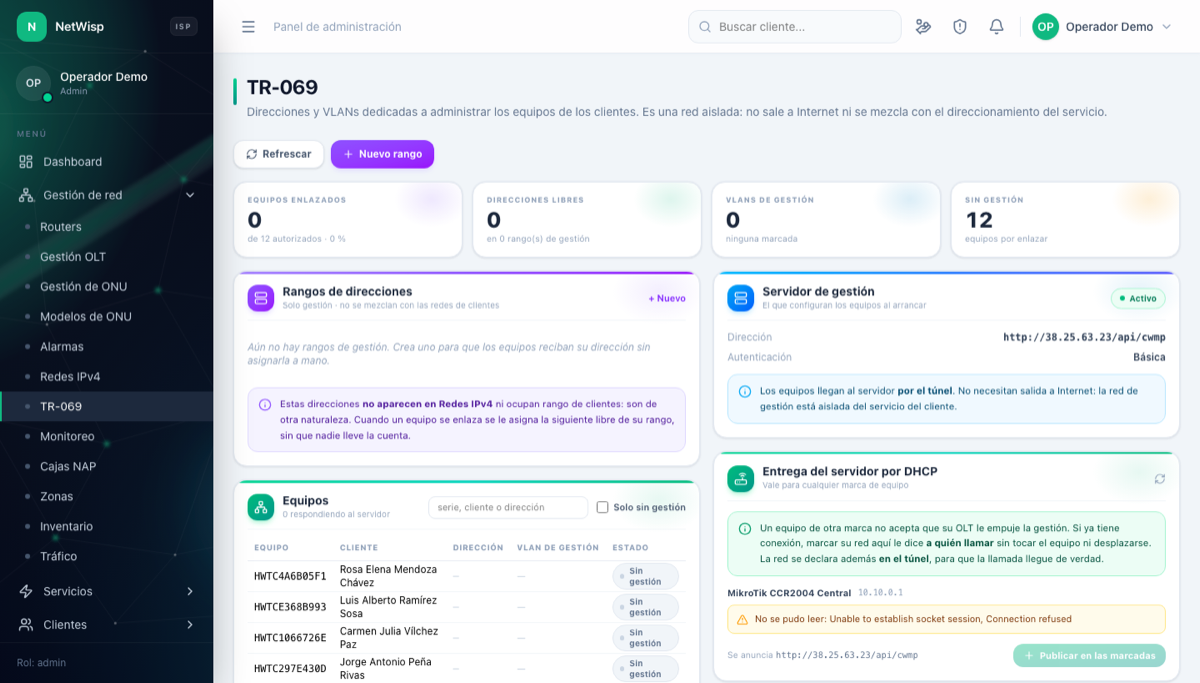This screenshot has width=1200, height=683.
Task: Click the Refrescar button
Action: pyautogui.click(x=279, y=154)
